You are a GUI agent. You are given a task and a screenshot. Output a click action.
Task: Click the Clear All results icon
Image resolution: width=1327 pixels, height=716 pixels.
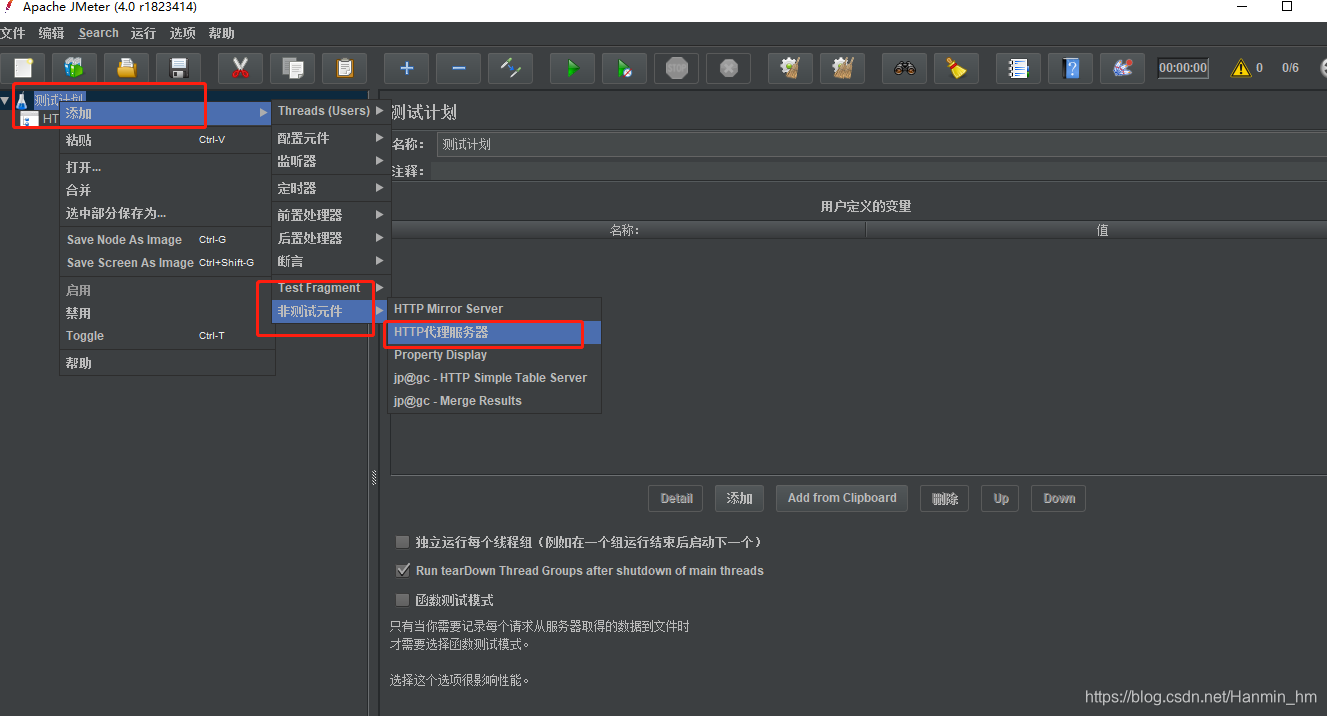(x=842, y=69)
